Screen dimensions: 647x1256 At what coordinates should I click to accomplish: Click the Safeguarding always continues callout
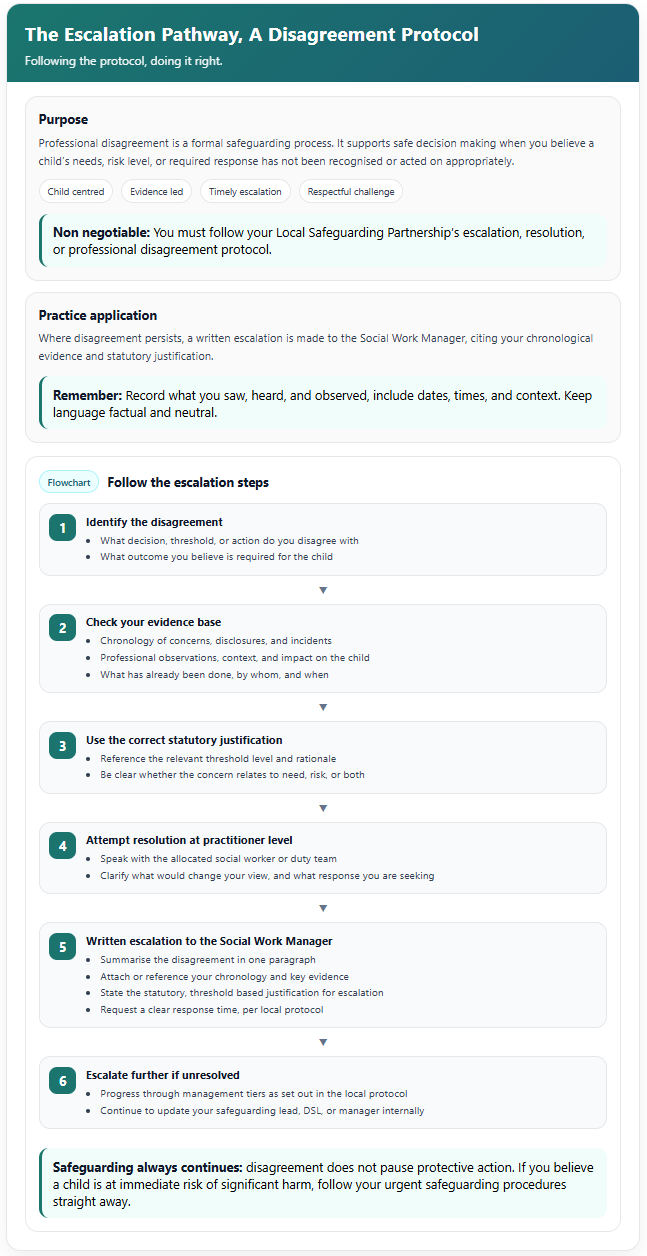pos(323,1184)
